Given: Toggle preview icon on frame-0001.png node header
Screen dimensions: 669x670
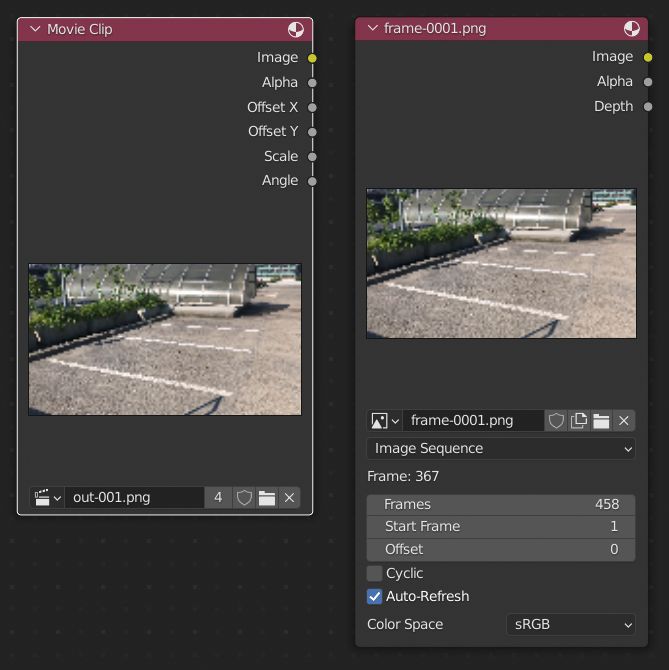Looking at the screenshot, I should pyautogui.click(x=631, y=29).
